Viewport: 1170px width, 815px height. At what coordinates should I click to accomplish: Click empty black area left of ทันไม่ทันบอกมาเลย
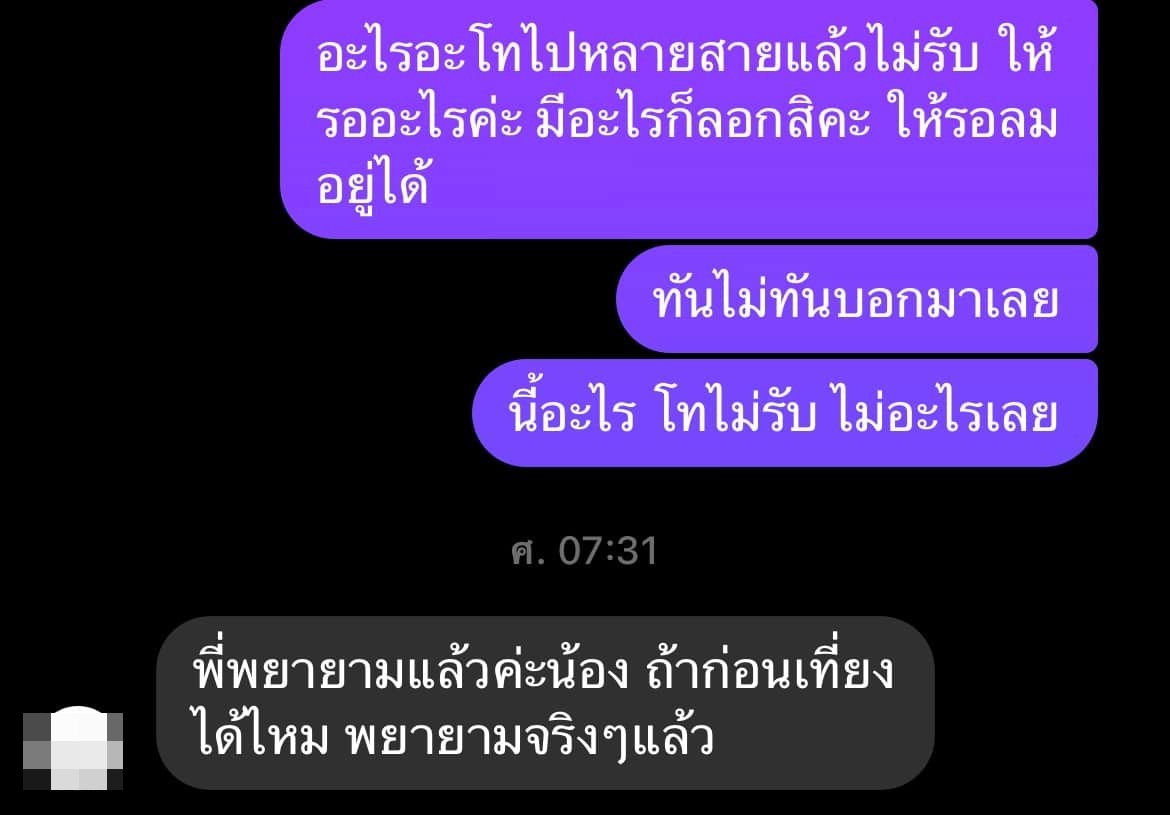coord(306,299)
